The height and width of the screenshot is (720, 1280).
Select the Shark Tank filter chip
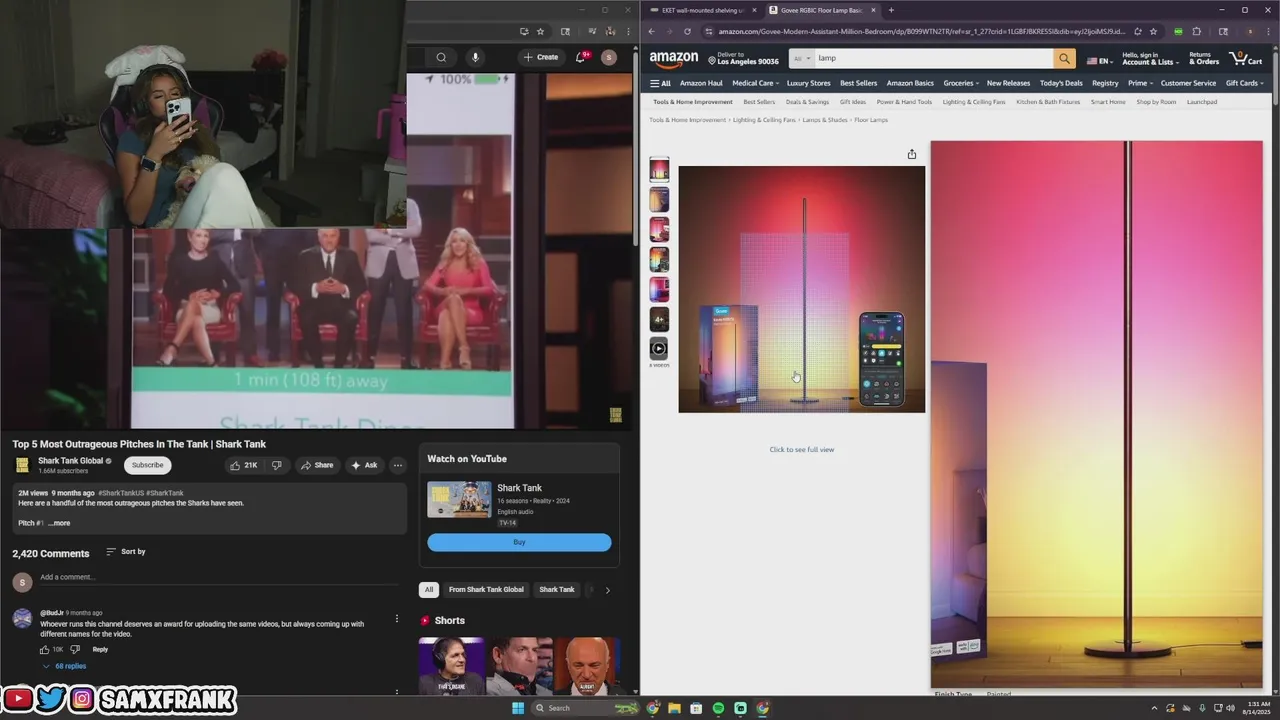coord(557,590)
